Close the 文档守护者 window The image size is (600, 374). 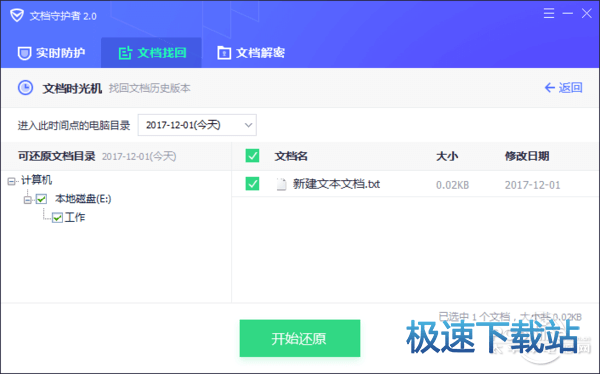click(x=586, y=13)
